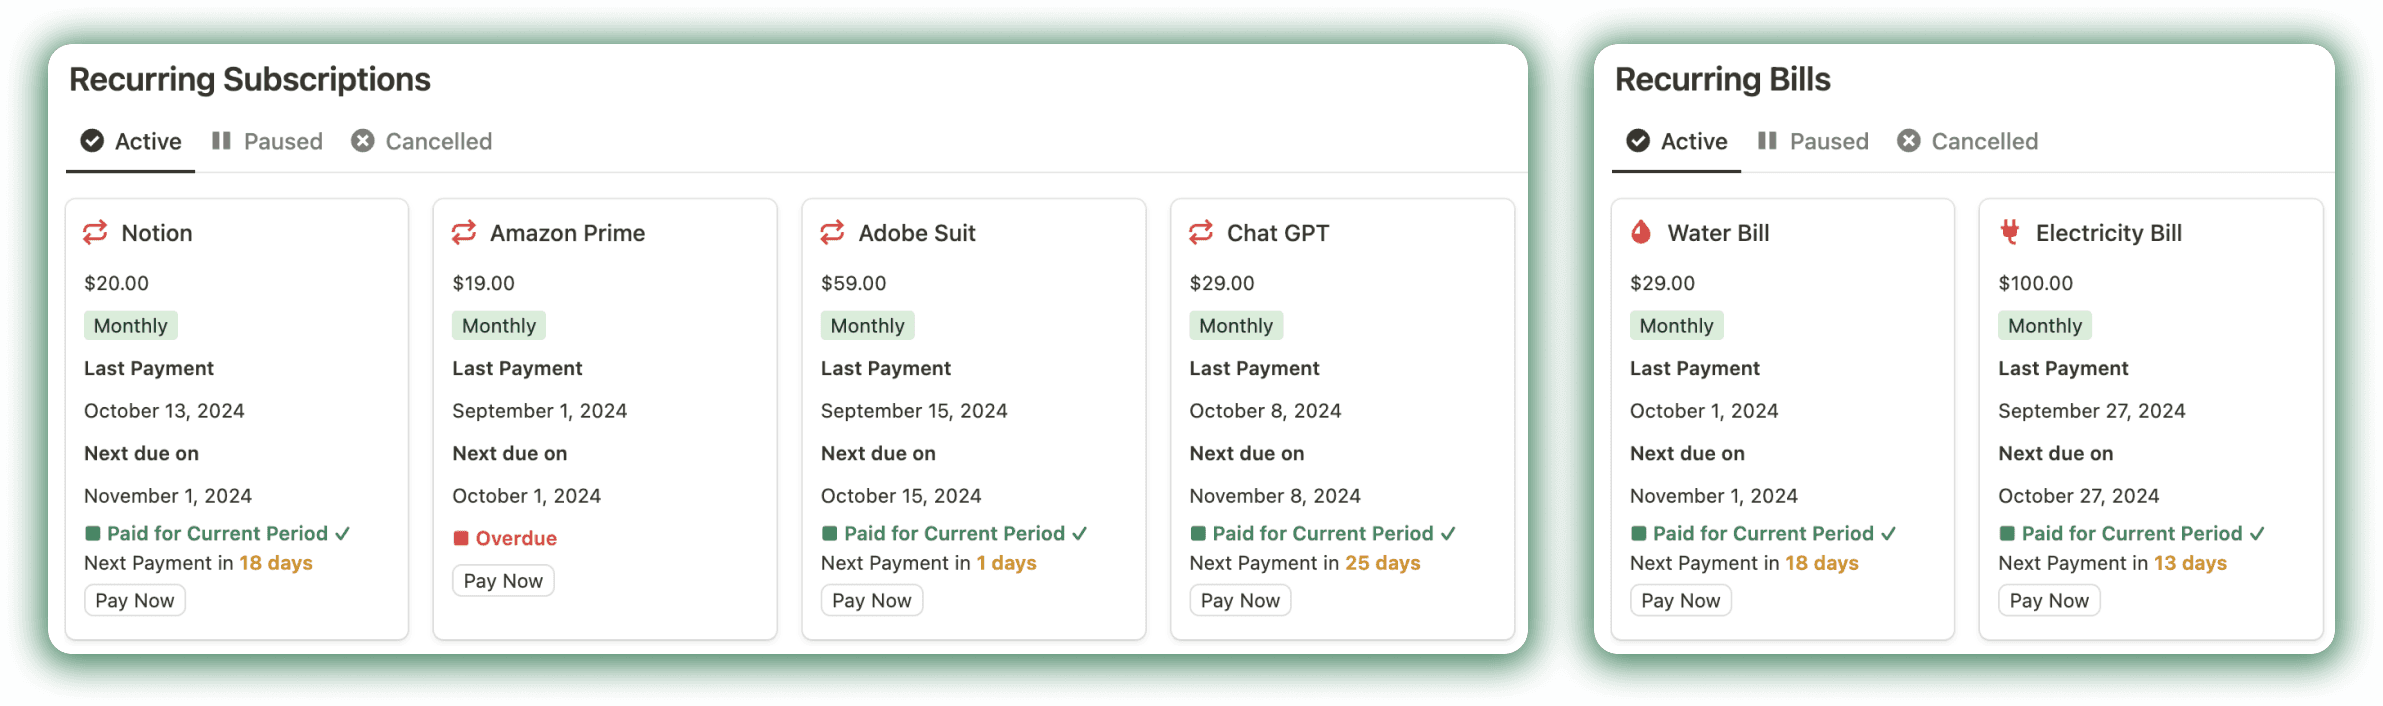The height and width of the screenshot is (706, 2383).
Task: Open the Adobe Suit card title
Action: 917,233
